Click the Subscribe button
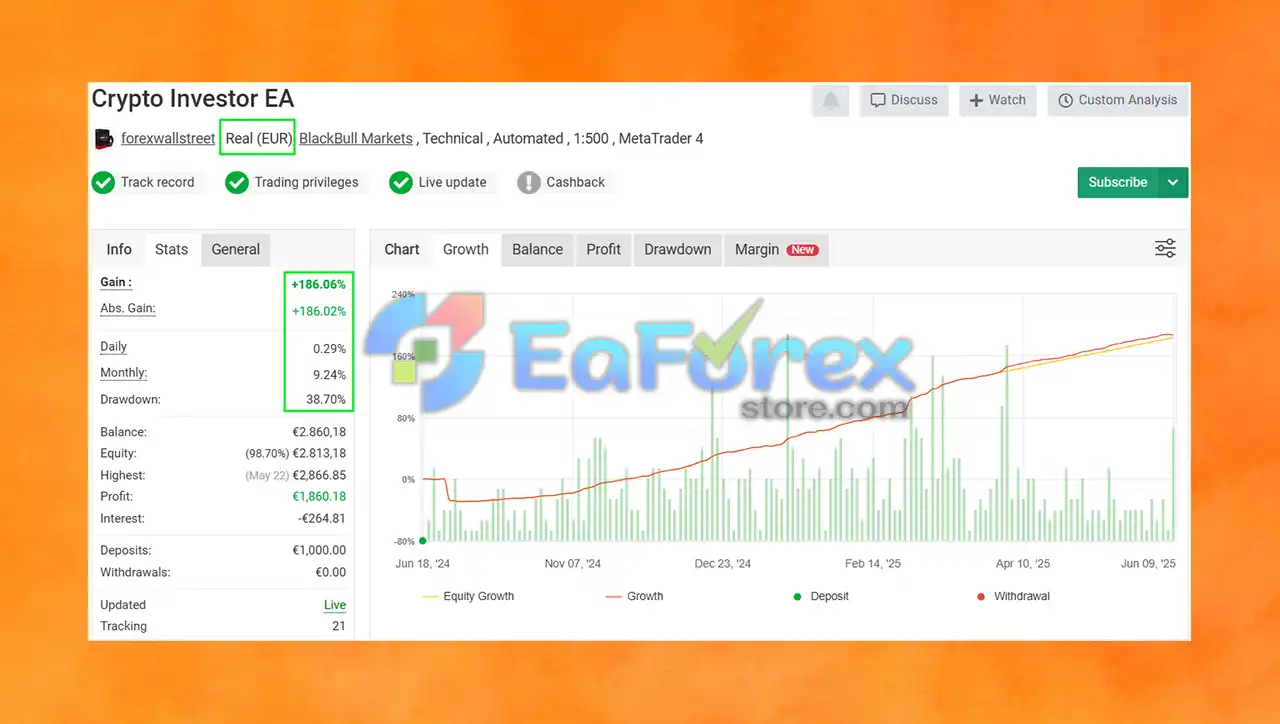Screen dimensions: 1280x724 pyautogui.click(x=1118, y=182)
